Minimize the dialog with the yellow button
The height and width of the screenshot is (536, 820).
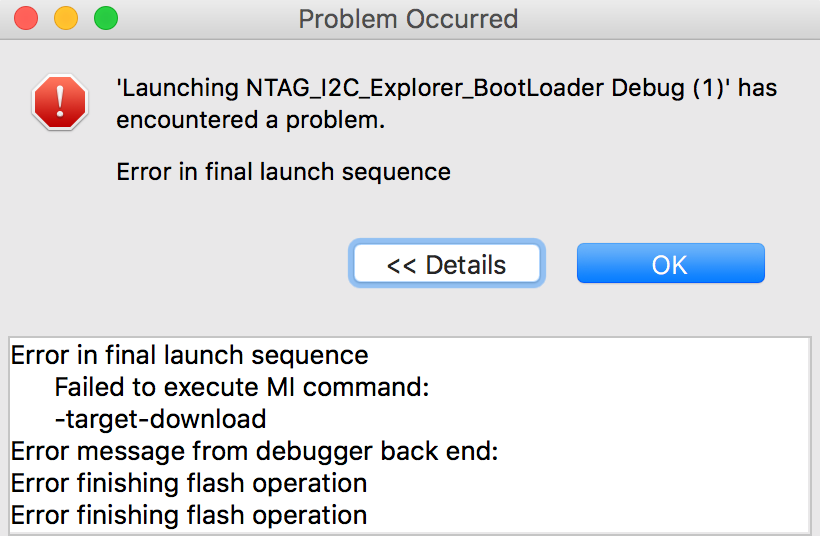(66, 18)
